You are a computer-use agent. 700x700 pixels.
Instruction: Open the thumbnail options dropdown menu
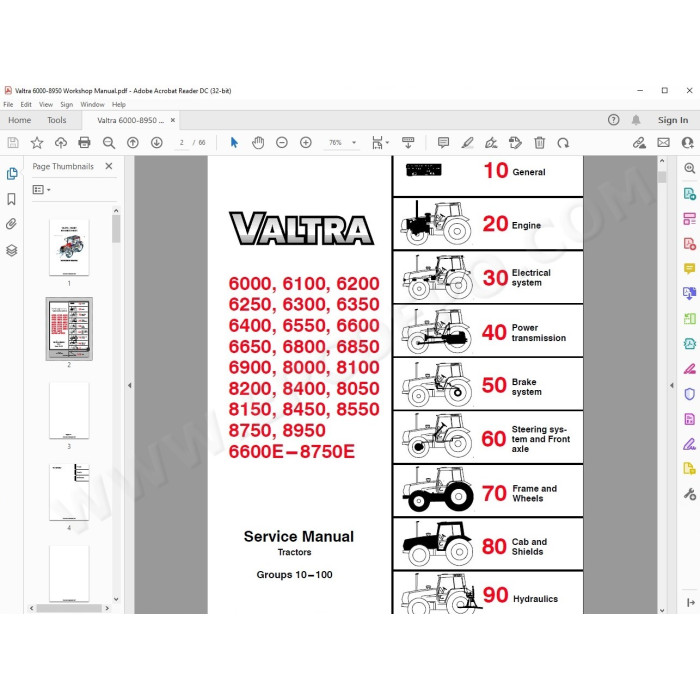click(42, 190)
